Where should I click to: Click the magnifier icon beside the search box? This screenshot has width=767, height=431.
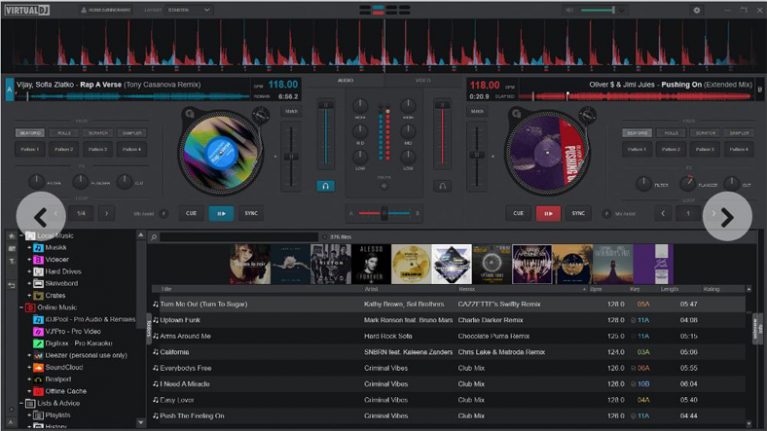coord(154,237)
